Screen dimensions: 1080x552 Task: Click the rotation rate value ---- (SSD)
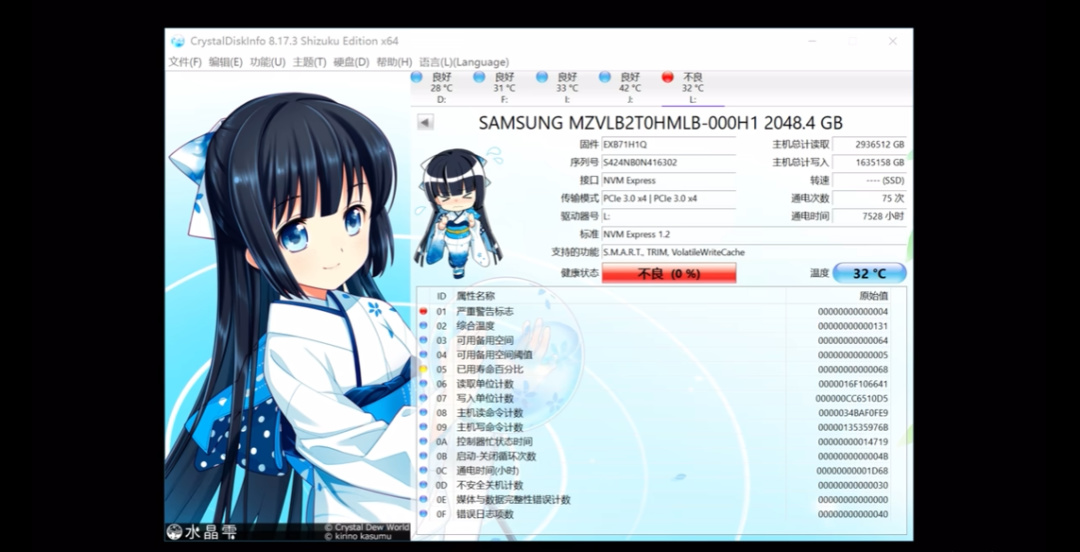pos(869,181)
